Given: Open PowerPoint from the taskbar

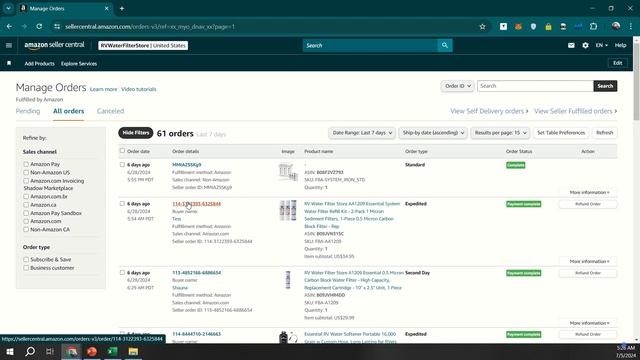Looking at the screenshot, I should coord(92,351).
